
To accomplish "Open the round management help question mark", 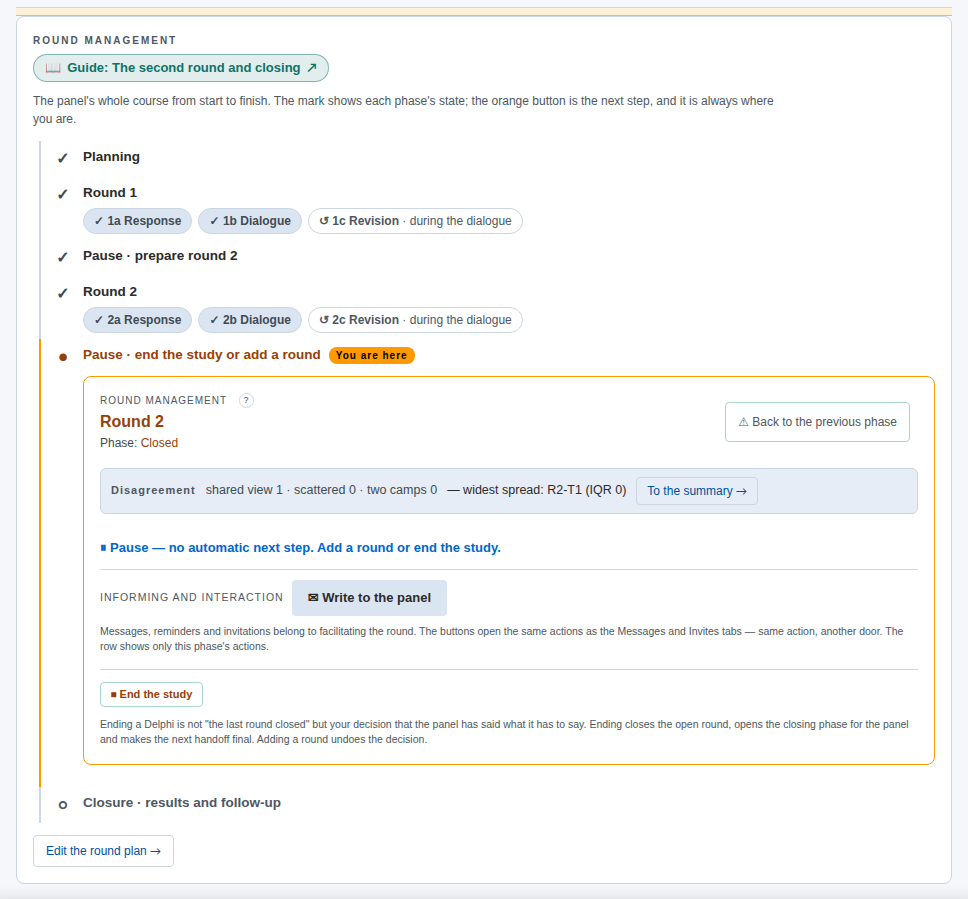I will tap(246, 400).
